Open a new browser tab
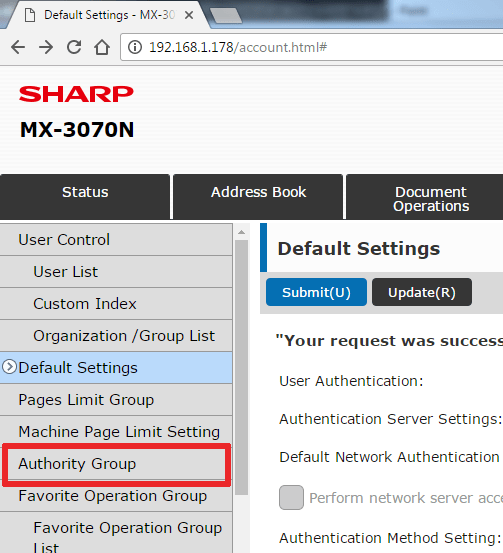Viewport: 503px width, 553px height. point(225,16)
